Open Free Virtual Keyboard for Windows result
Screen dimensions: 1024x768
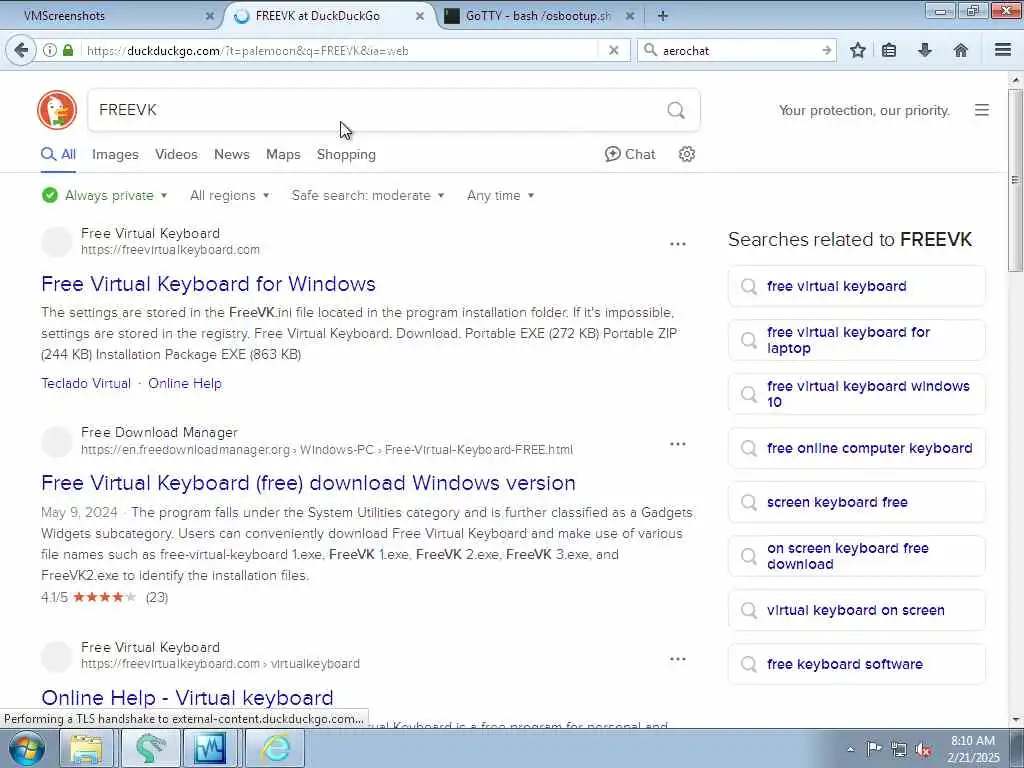(x=208, y=284)
